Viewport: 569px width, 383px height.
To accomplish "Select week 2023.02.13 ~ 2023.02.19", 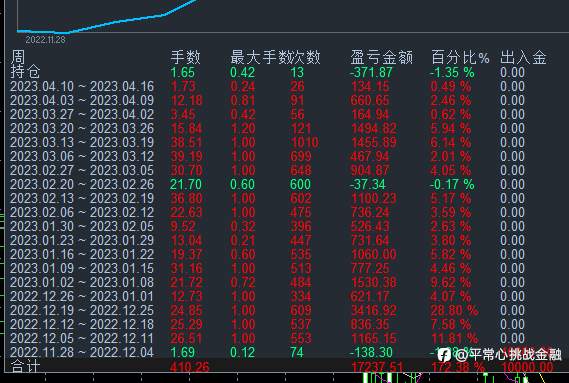I will coord(82,199).
